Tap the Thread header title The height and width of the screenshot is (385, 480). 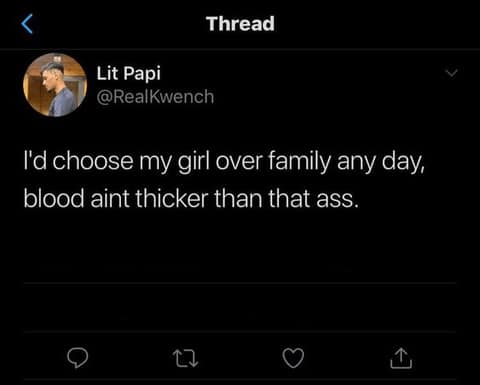click(x=240, y=24)
